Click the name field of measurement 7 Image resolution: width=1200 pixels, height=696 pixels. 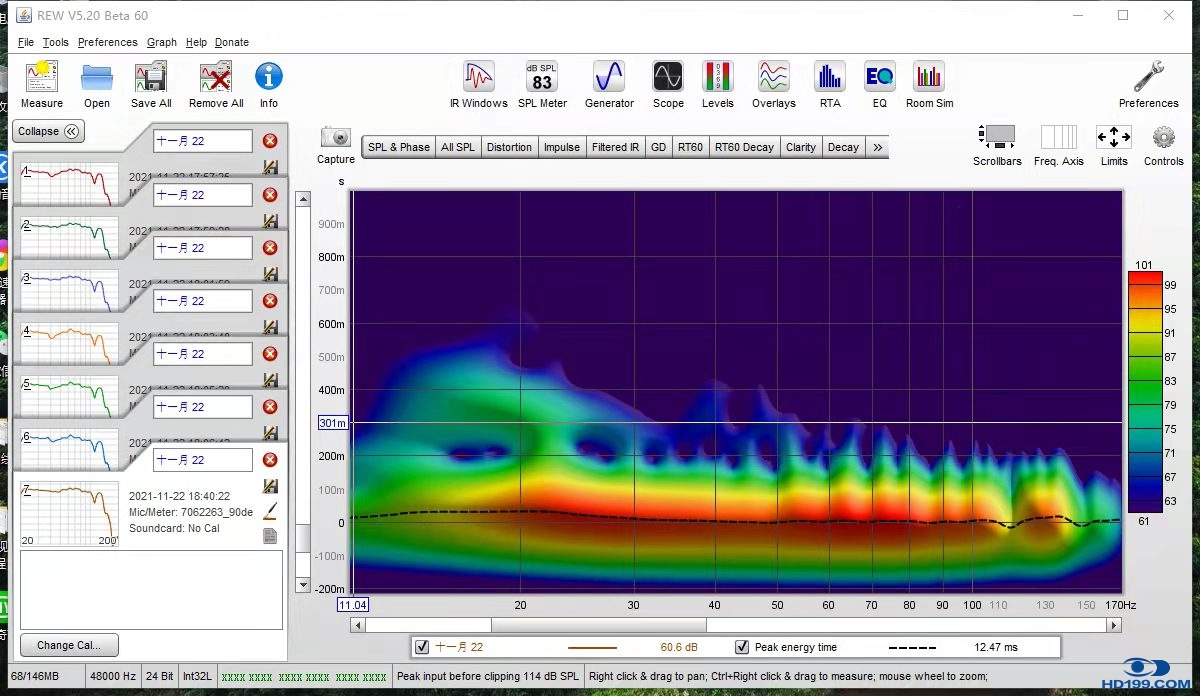point(202,460)
